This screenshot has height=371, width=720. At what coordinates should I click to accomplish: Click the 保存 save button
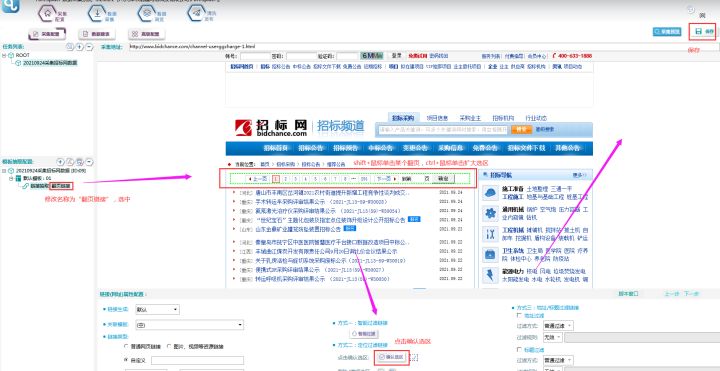click(704, 31)
